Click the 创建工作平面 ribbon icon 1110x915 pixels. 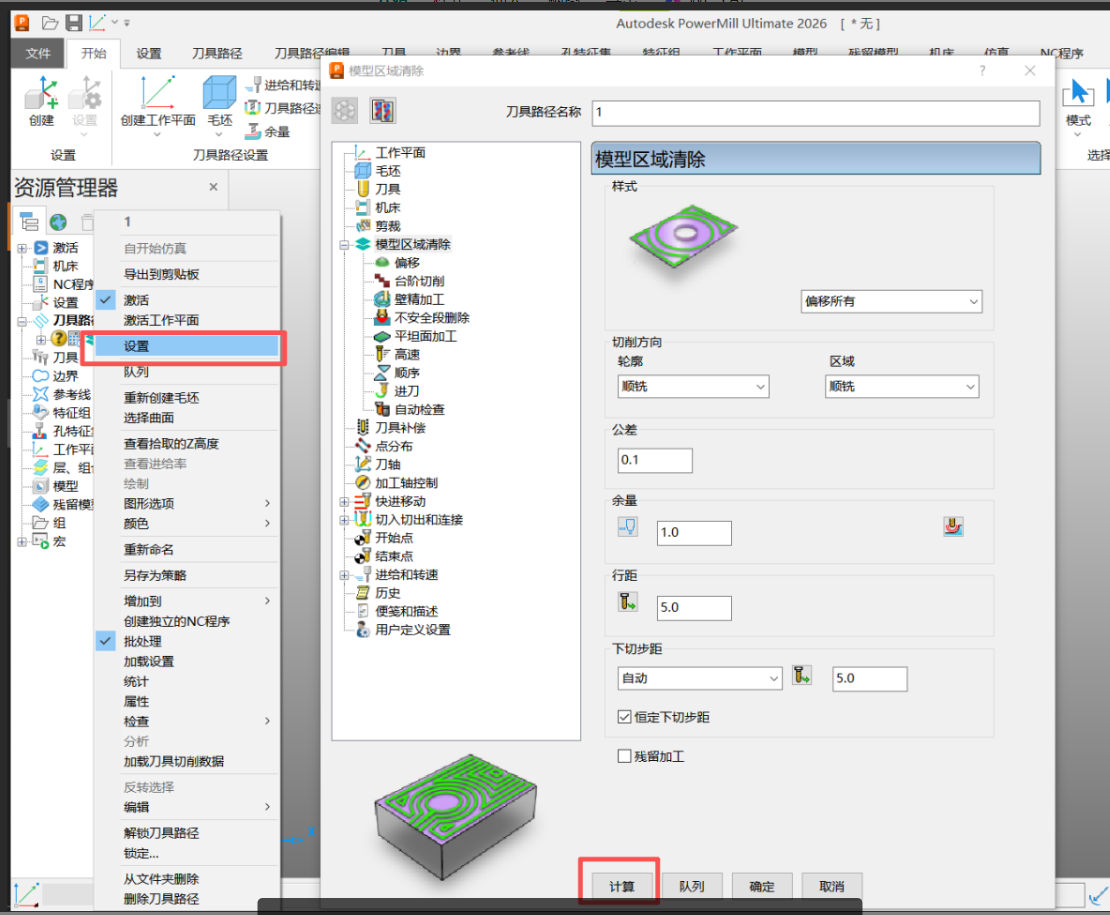point(157,93)
